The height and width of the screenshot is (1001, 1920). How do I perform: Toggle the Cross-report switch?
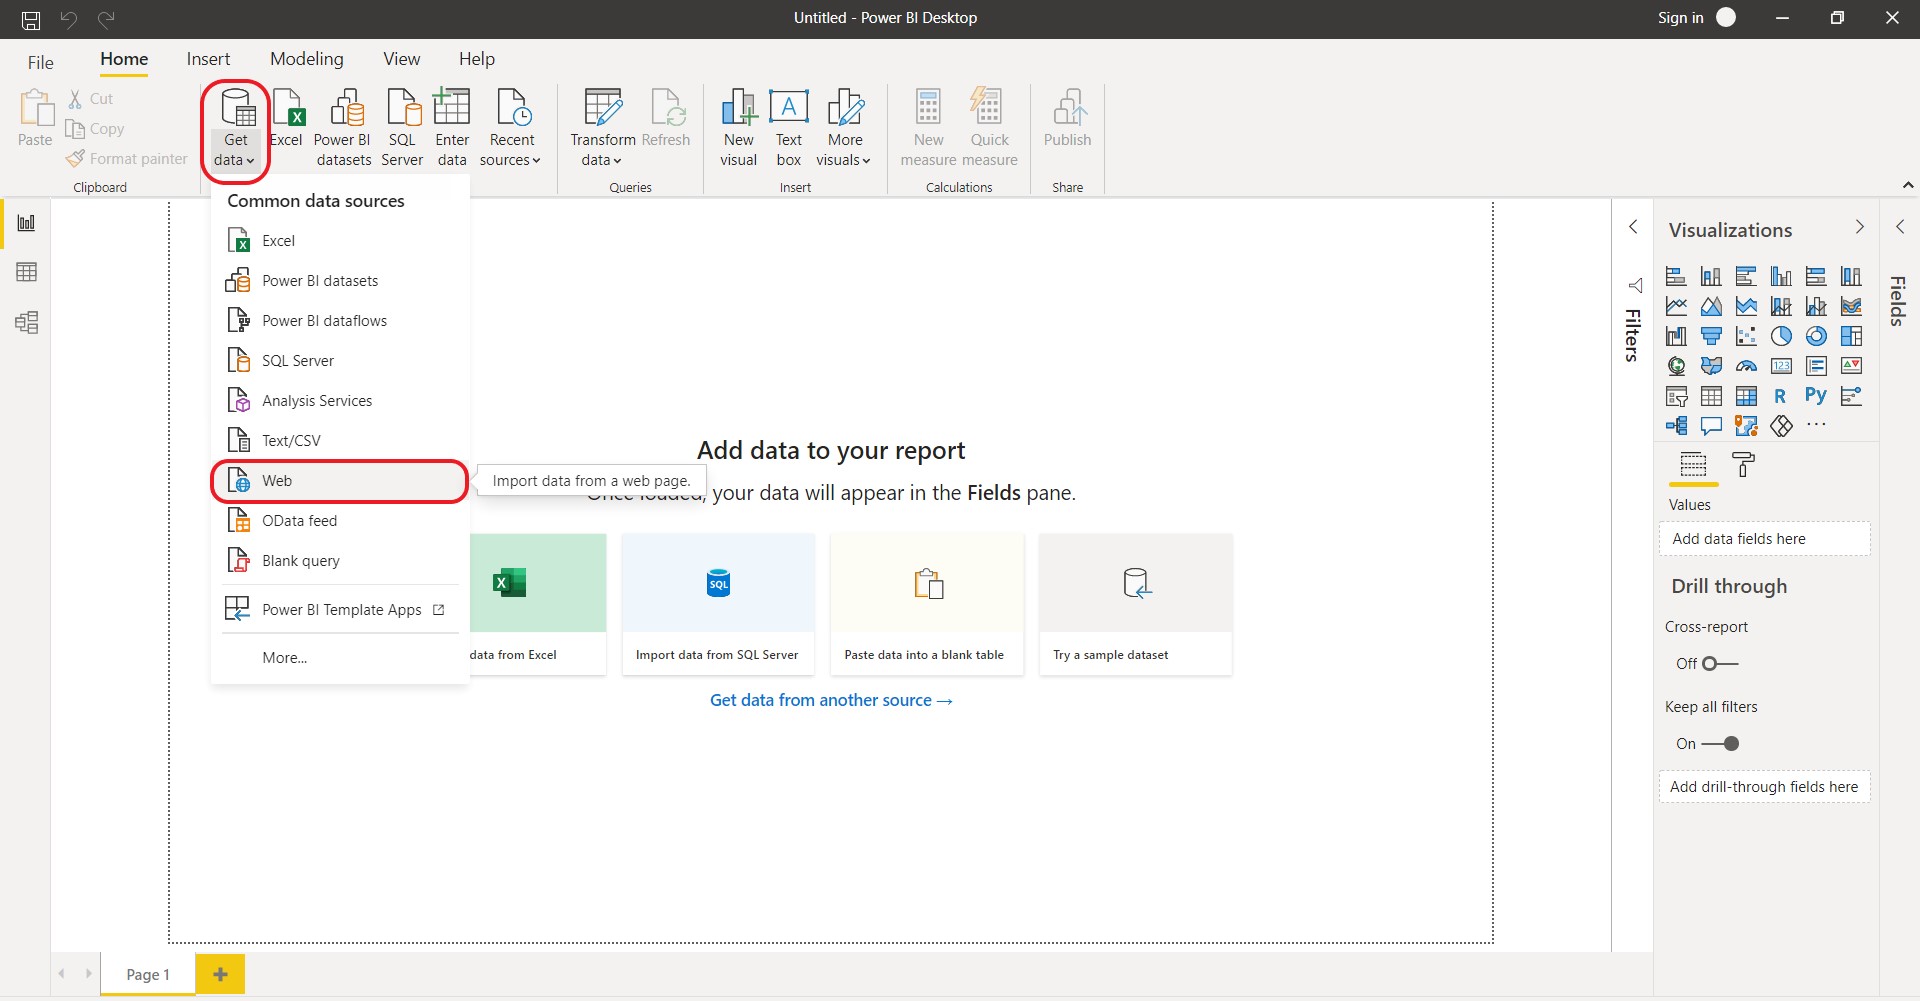pos(1721,664)
